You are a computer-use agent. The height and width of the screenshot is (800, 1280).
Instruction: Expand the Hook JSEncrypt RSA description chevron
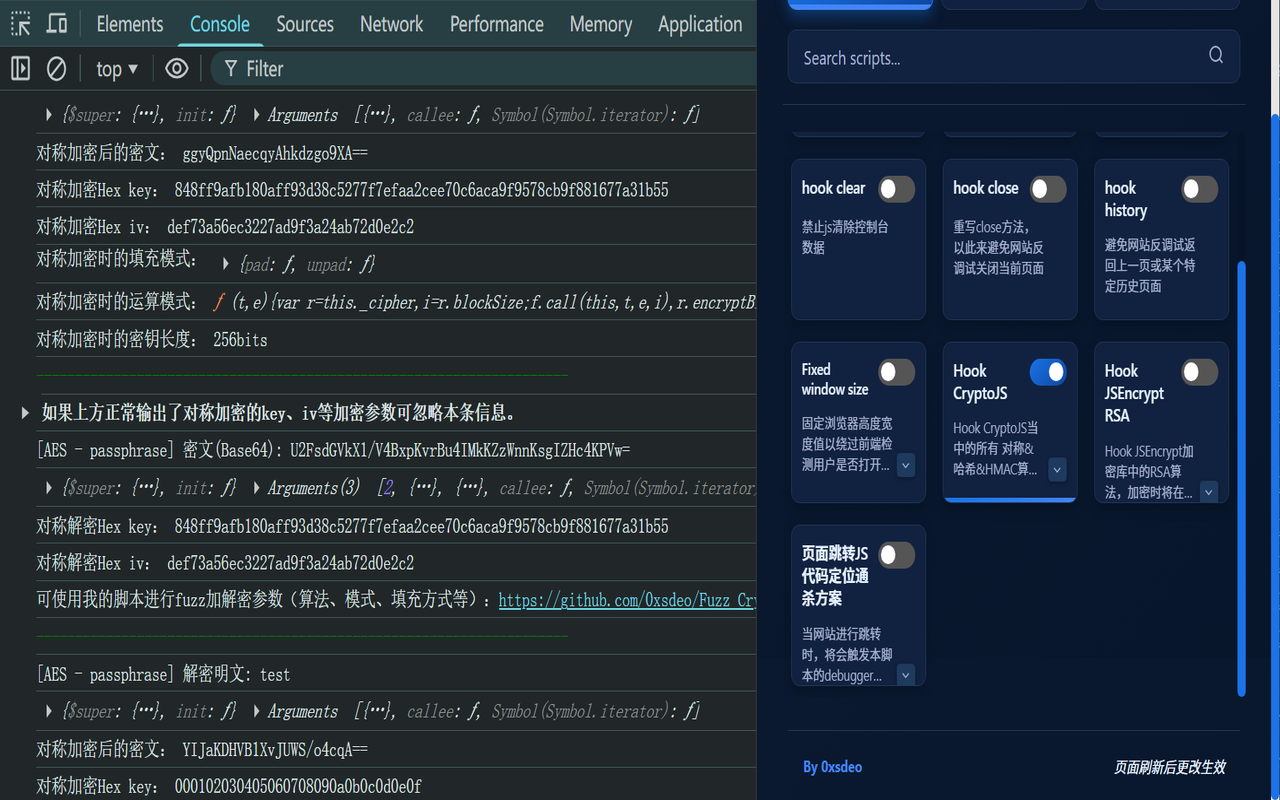(x=1209, y=490)
